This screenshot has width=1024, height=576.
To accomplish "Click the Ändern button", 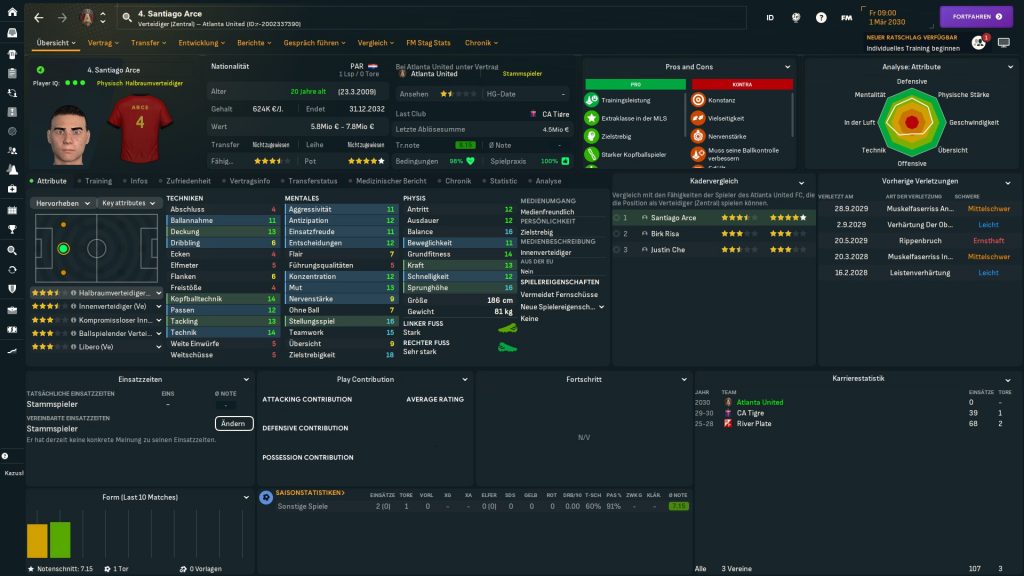I will pyautogui.click(x=233, y=423).
